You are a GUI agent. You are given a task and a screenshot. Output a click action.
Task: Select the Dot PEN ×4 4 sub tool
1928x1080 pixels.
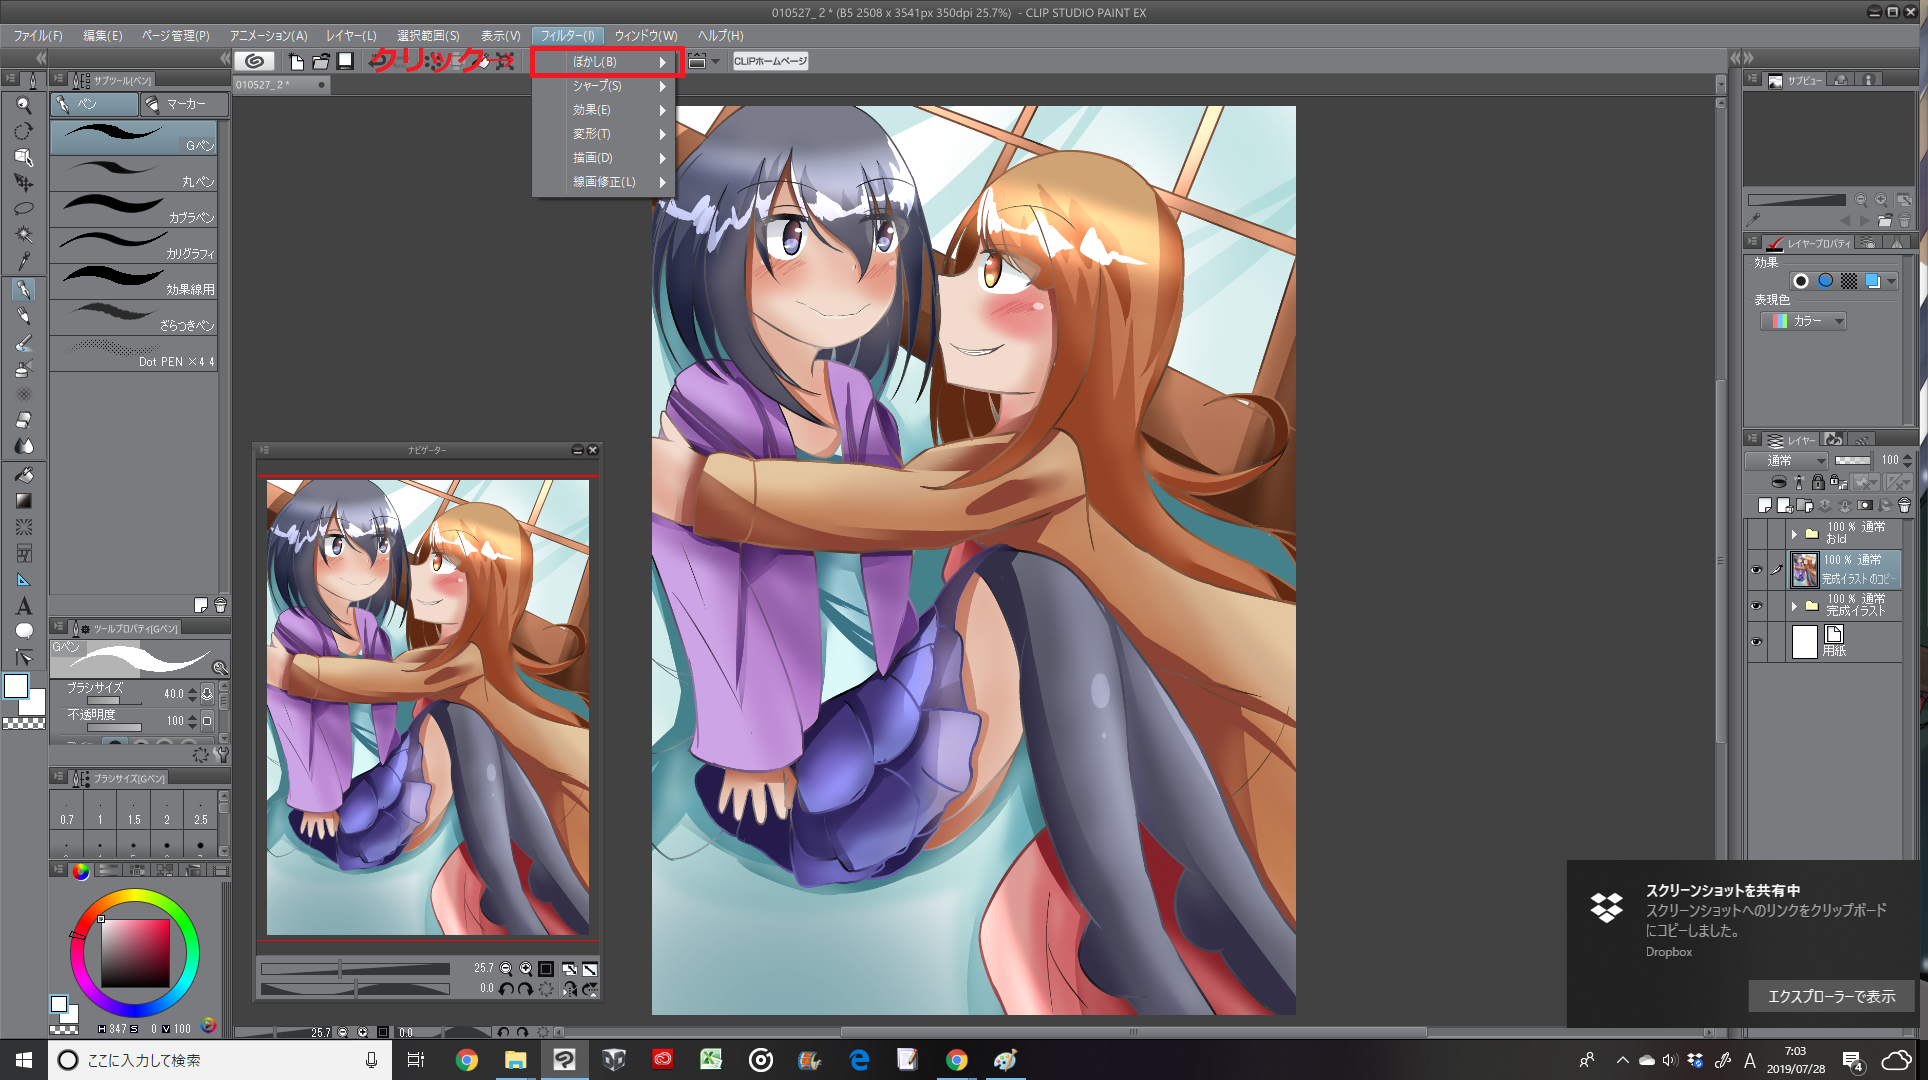pyautogui.click(x=134, y=353)
